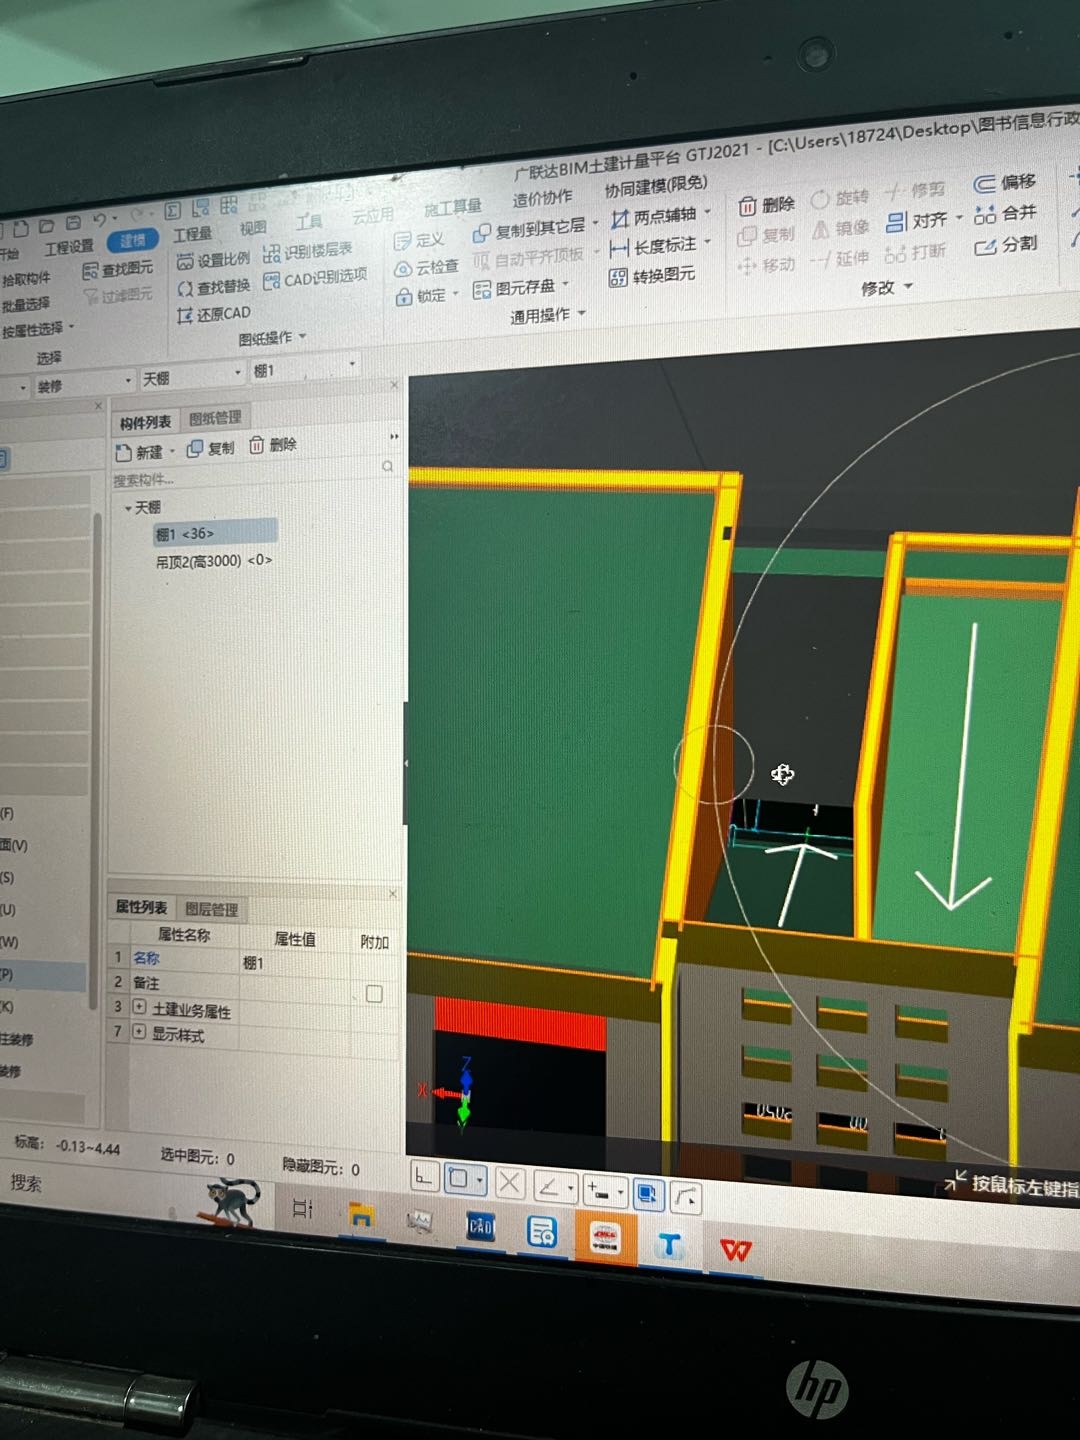The image size is (1080, 1440).
Task: Open the 协同建模(限免) ribbon tab
Action: (x=655, y=187)
